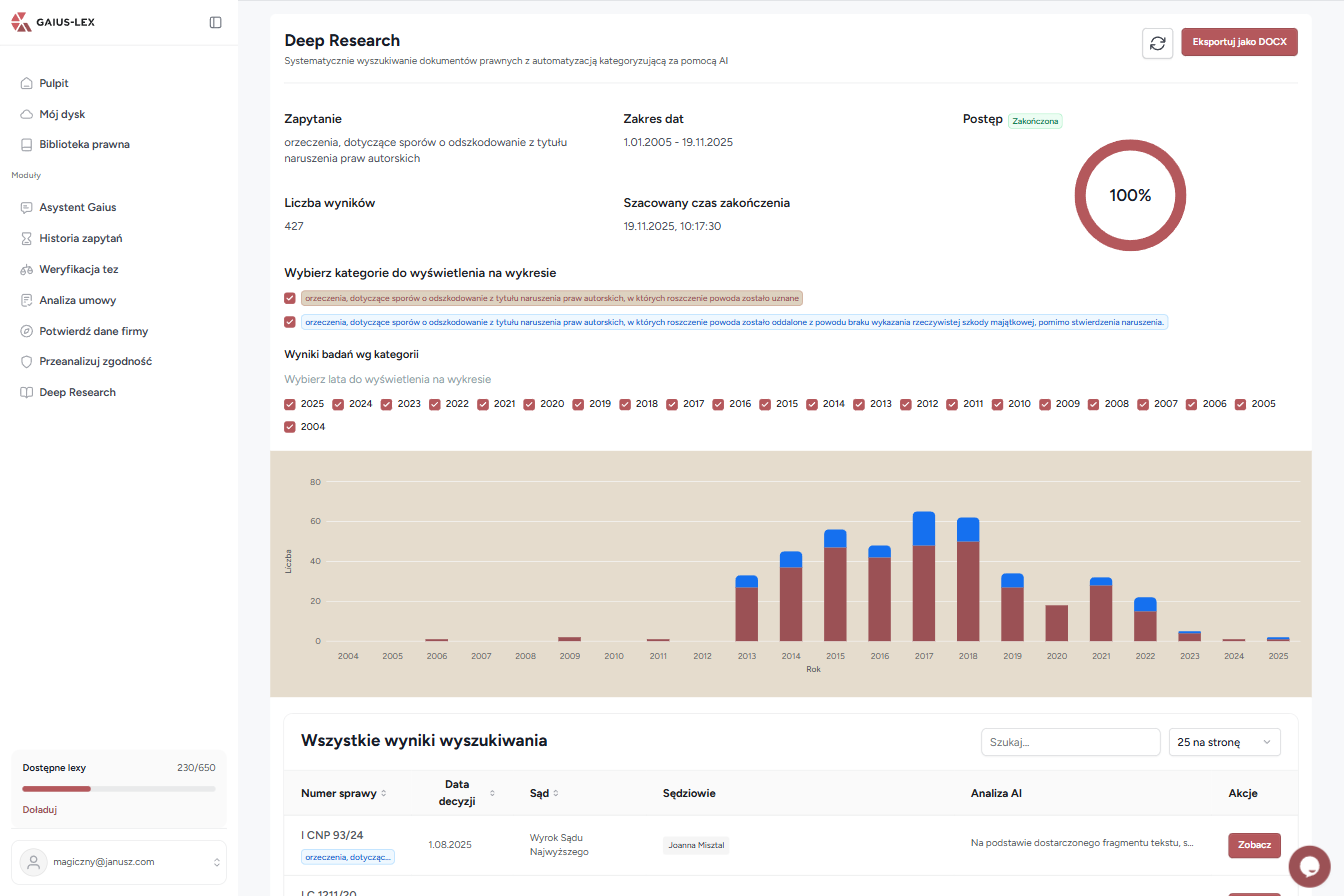The image size is (1344, 896).
Task: Click the refresh icon button
Action: click(x=1157, y=43)
